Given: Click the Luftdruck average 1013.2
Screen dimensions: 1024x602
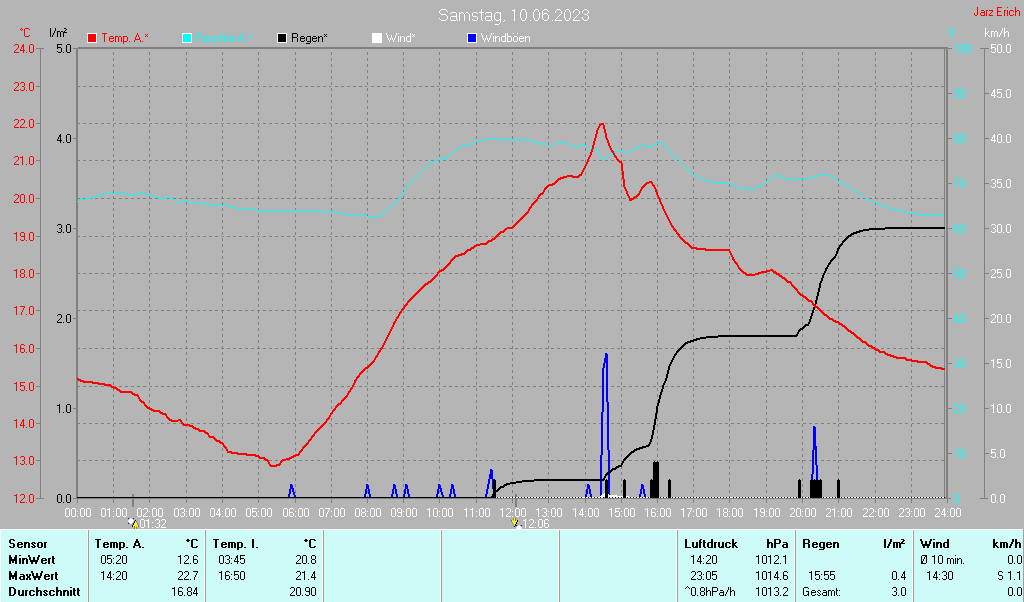Looking at the screenshot, I should point(773,592).
